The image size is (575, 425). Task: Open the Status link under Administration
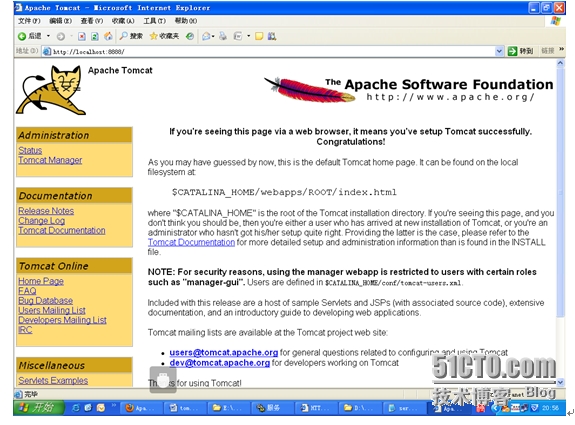pyautogui.click(x=30, y=150)
